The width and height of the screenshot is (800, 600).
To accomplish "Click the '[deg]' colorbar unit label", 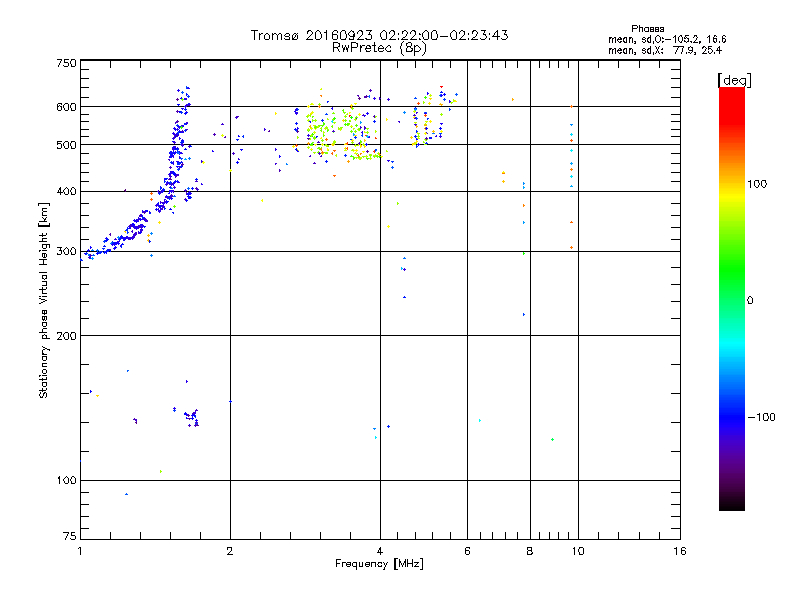I will (734, 80).
